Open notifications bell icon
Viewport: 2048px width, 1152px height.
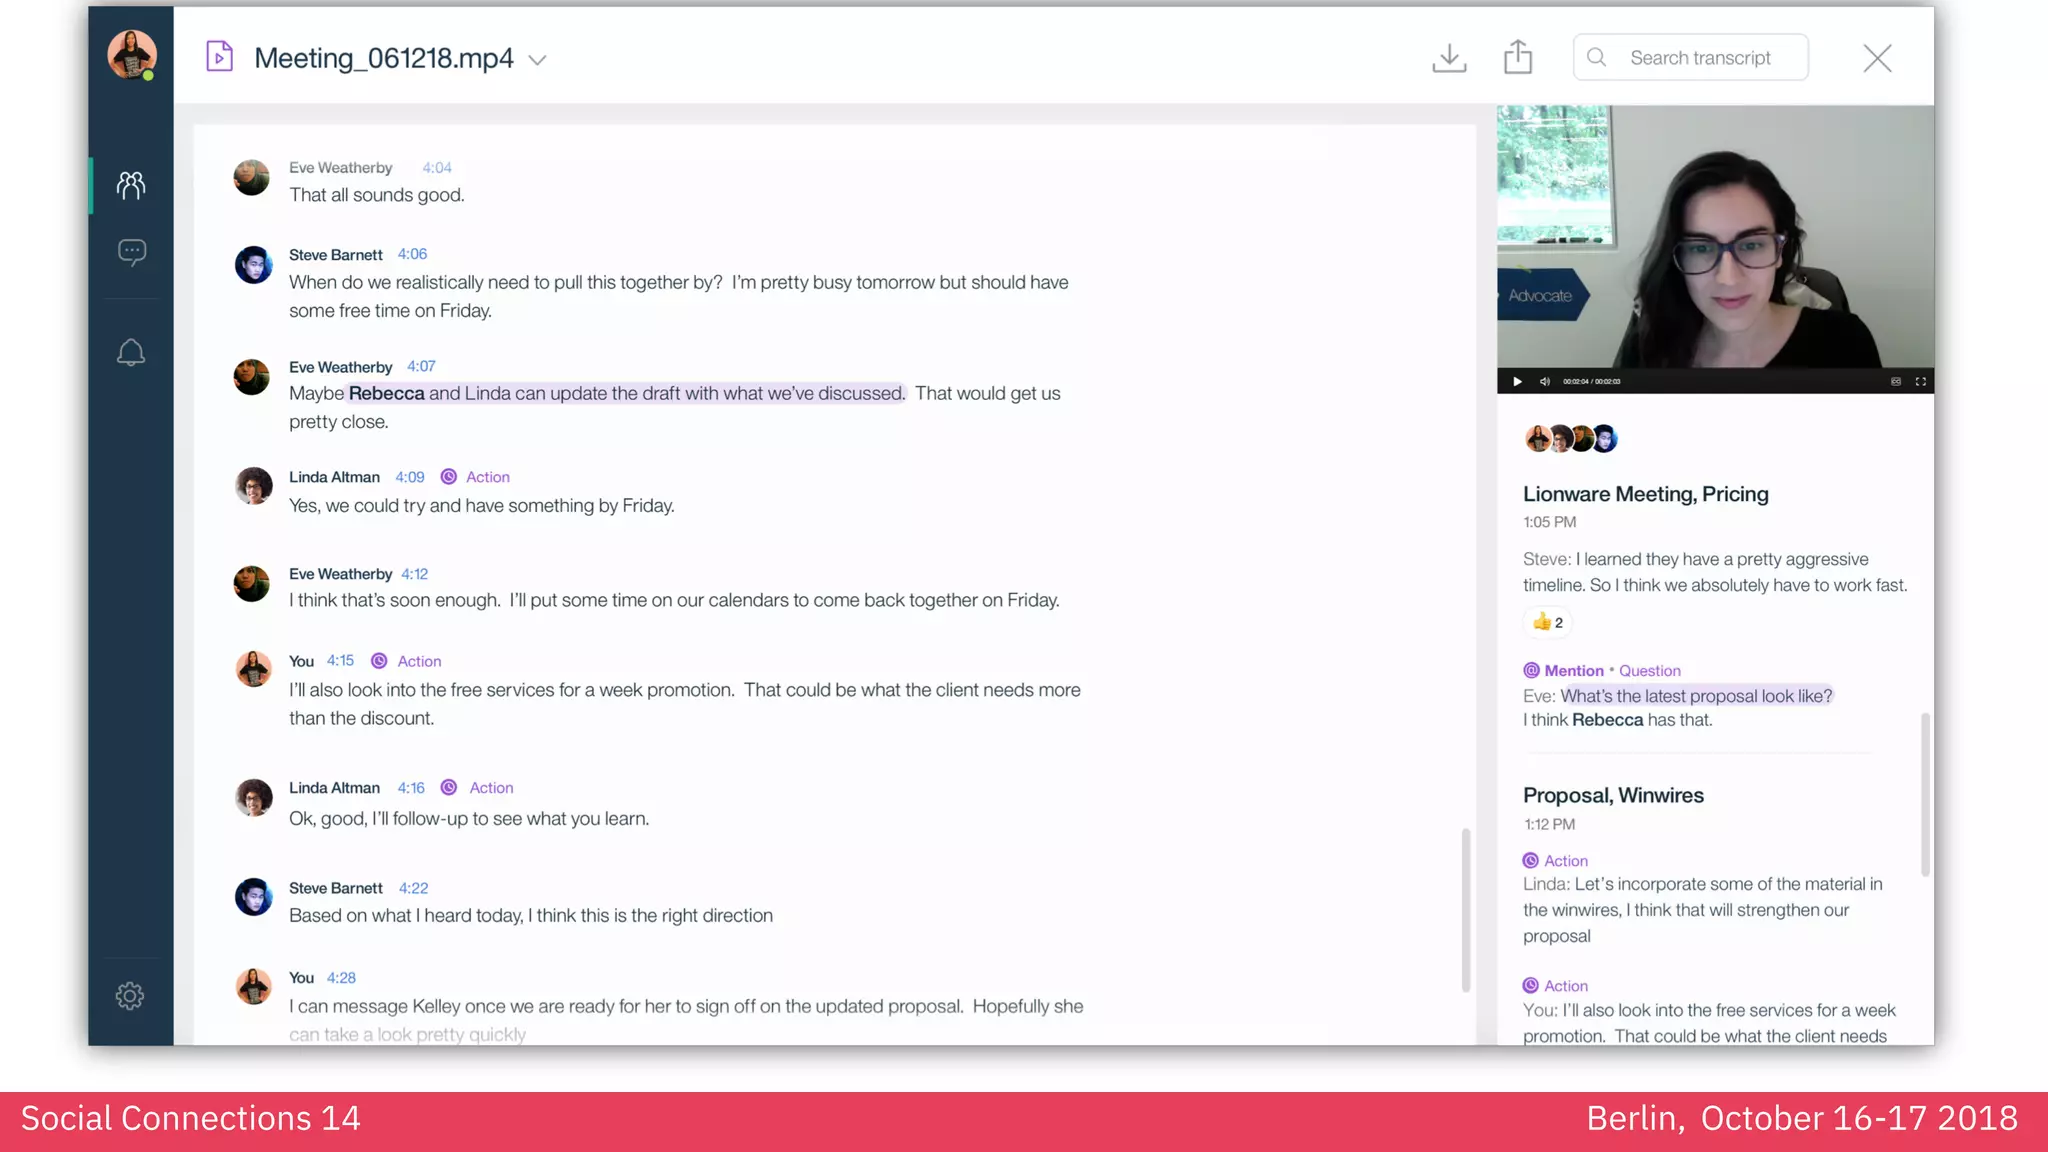(131, 352)
